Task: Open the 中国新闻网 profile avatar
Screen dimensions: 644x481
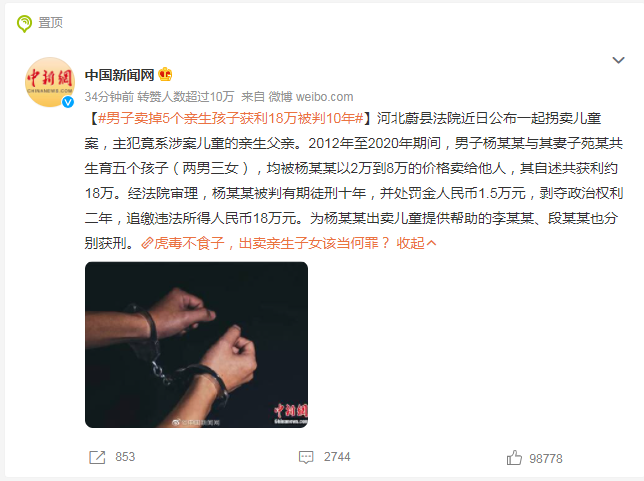Action: point(50,82)
